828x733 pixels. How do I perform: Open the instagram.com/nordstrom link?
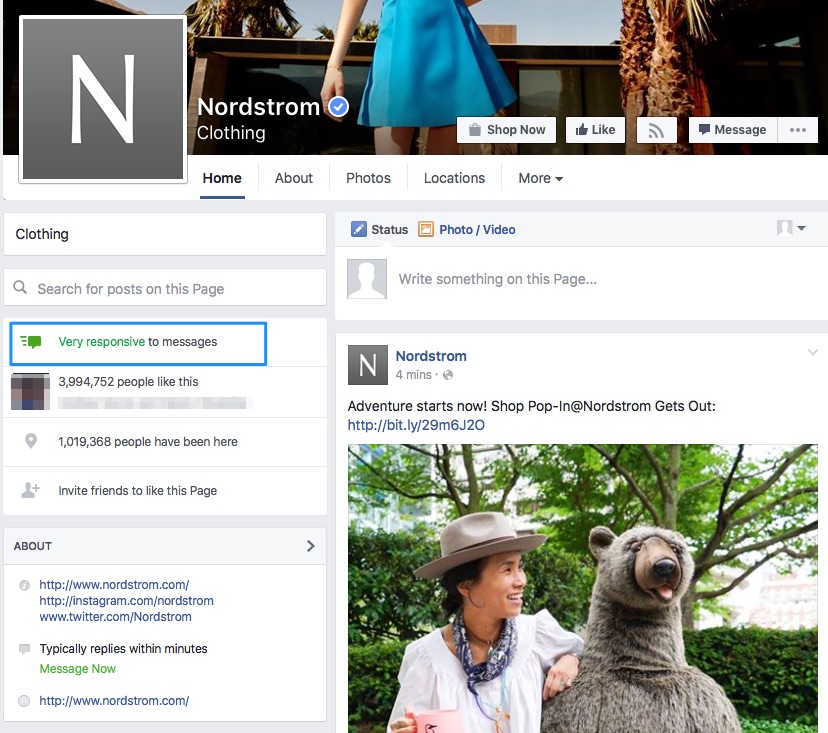tap(126, 601)
